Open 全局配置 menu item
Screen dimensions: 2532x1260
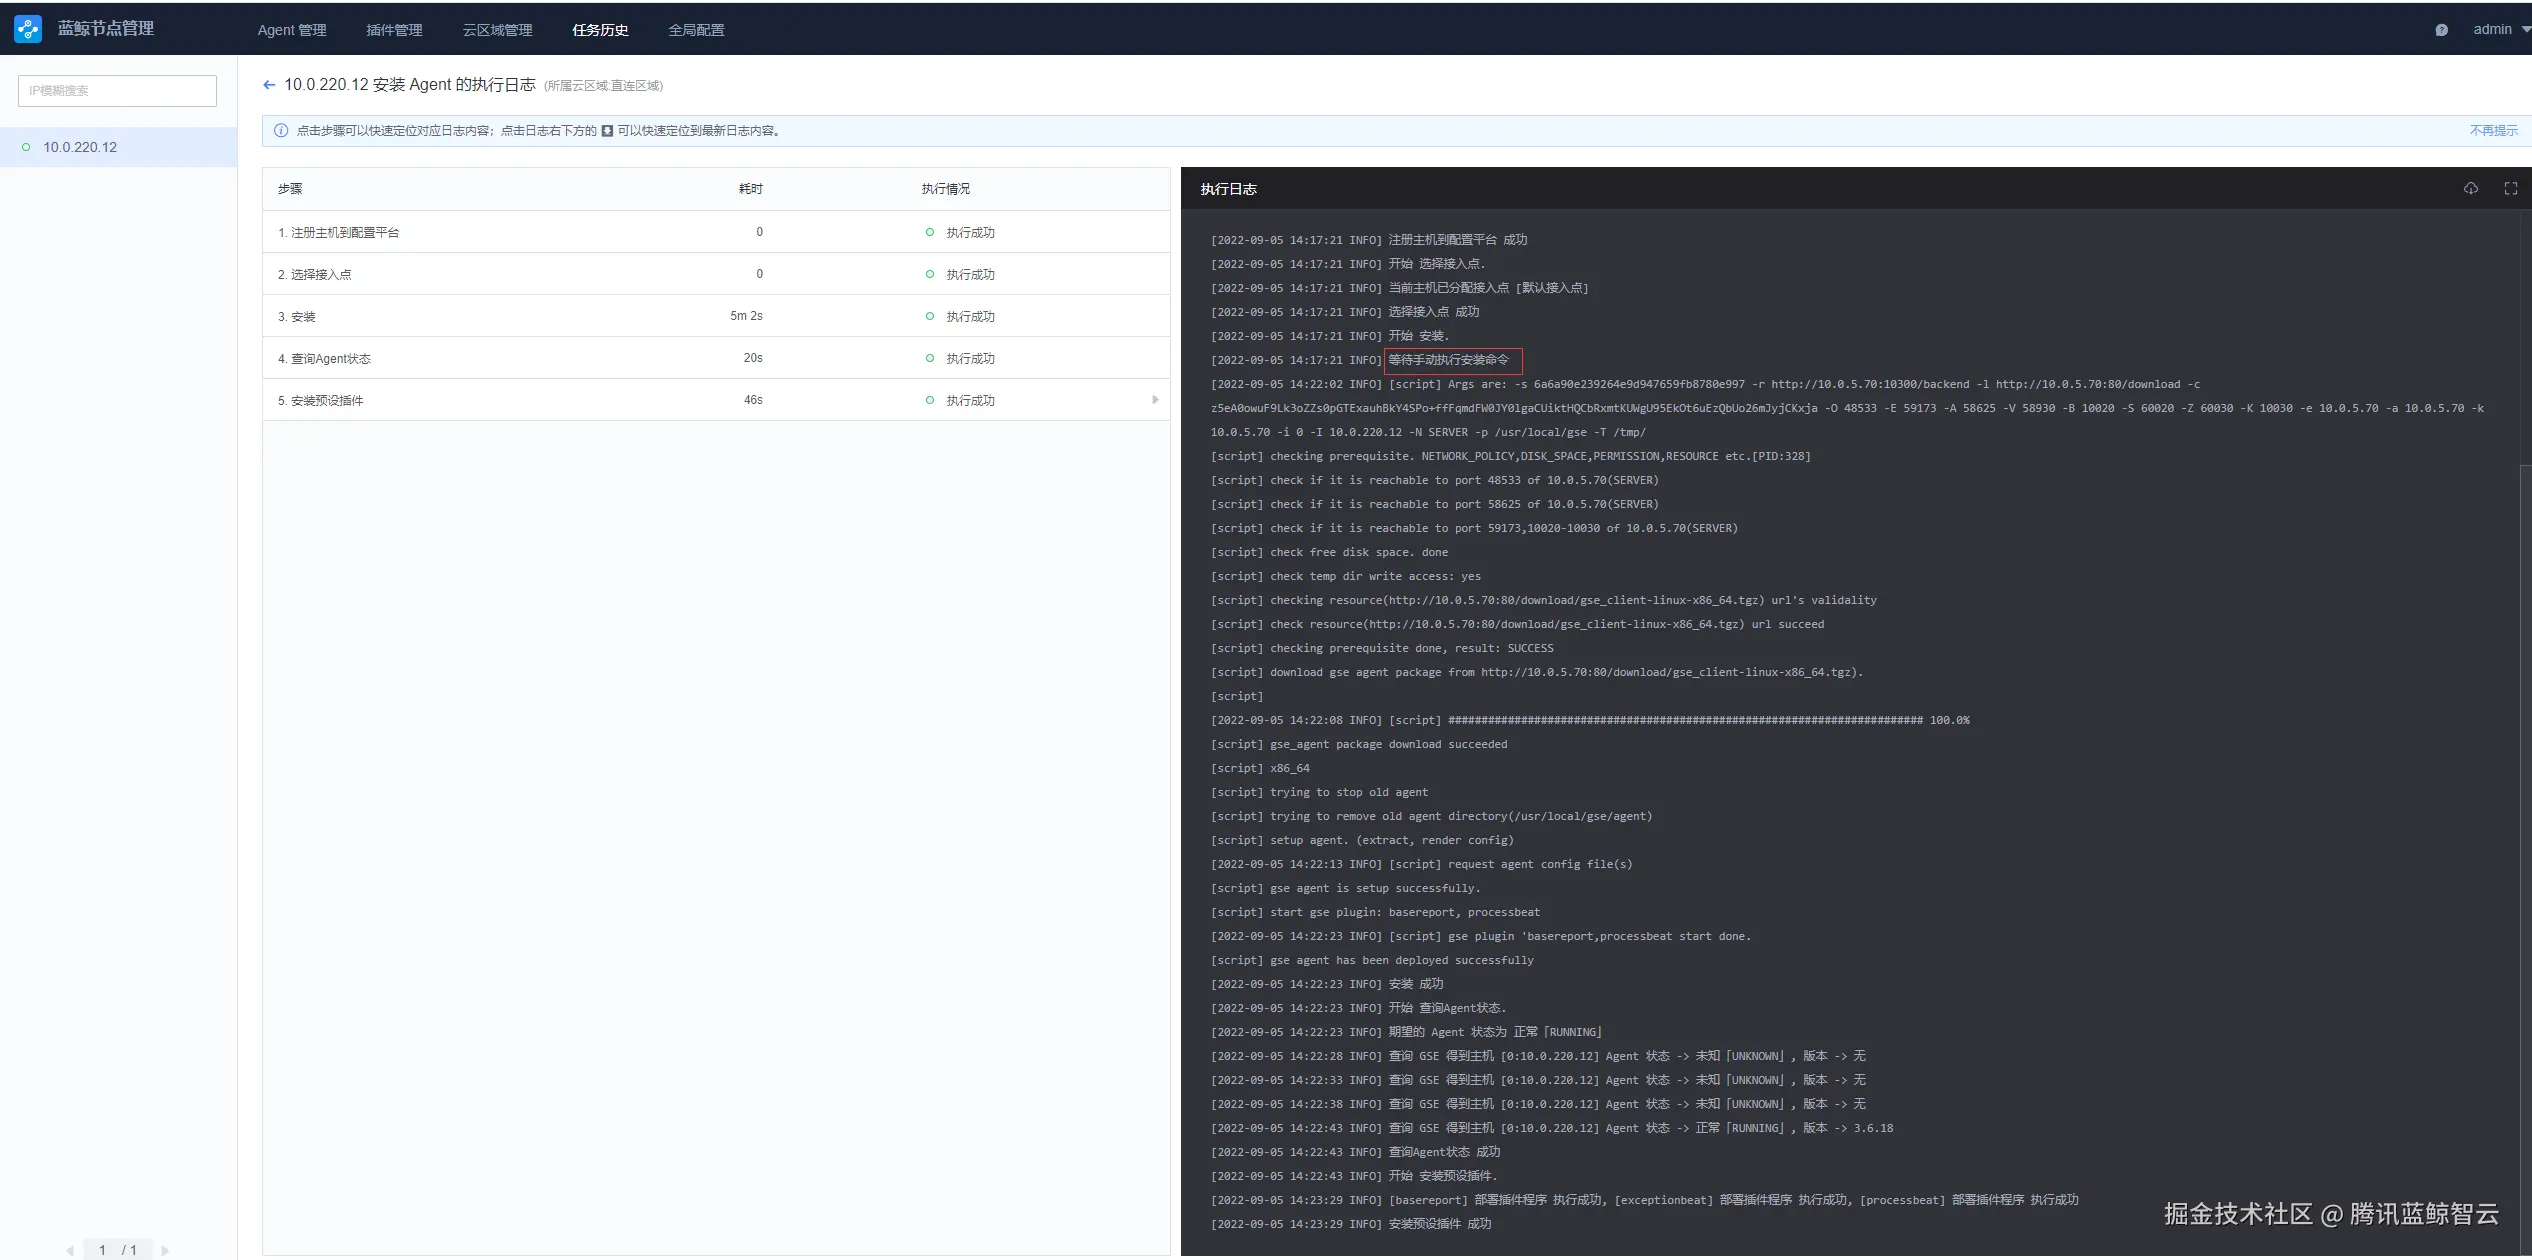coord(696,30)
